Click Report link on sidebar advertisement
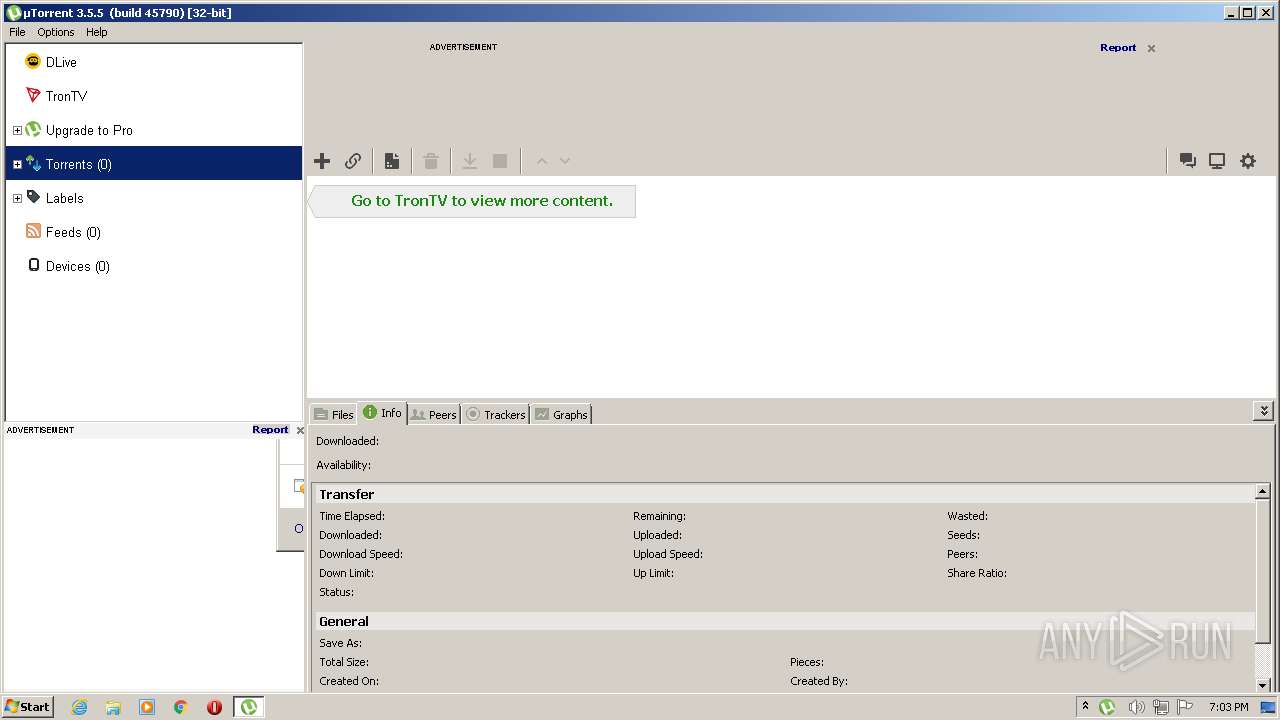Image resolution: width=1280 pixels, height=720 pixels. (270, 430)
